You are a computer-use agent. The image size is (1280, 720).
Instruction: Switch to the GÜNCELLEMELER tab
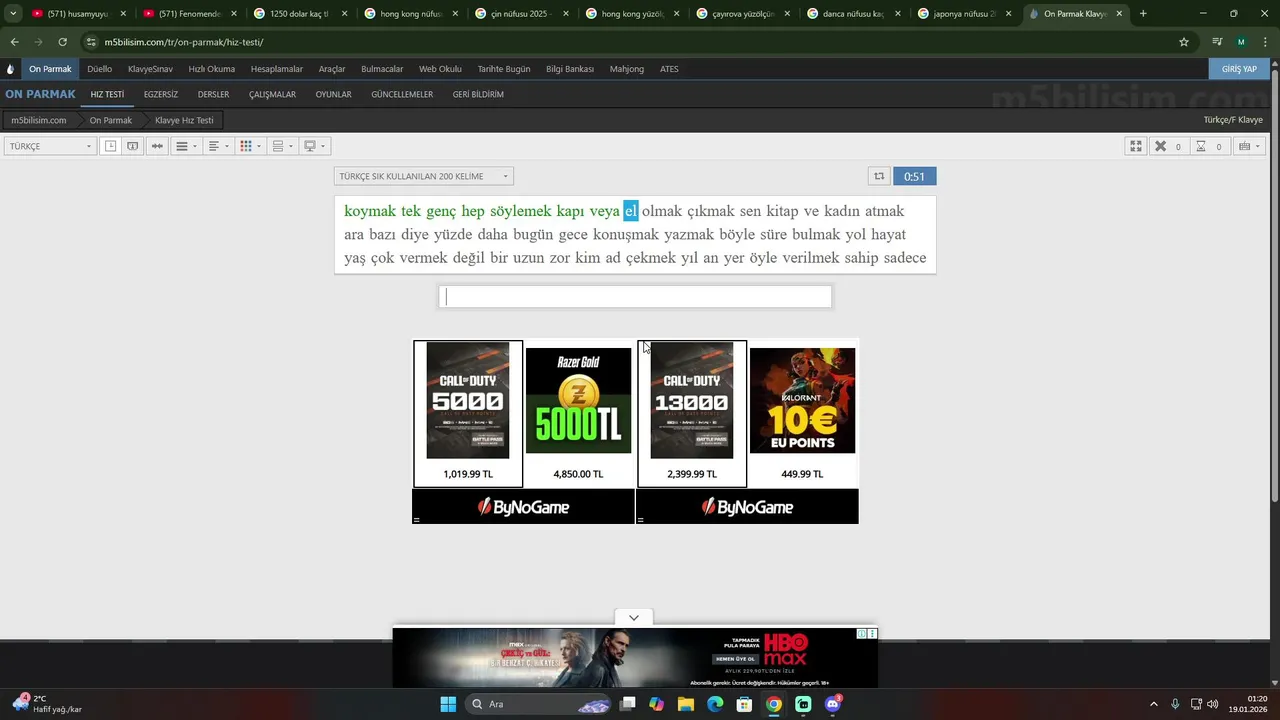point(402,94)
